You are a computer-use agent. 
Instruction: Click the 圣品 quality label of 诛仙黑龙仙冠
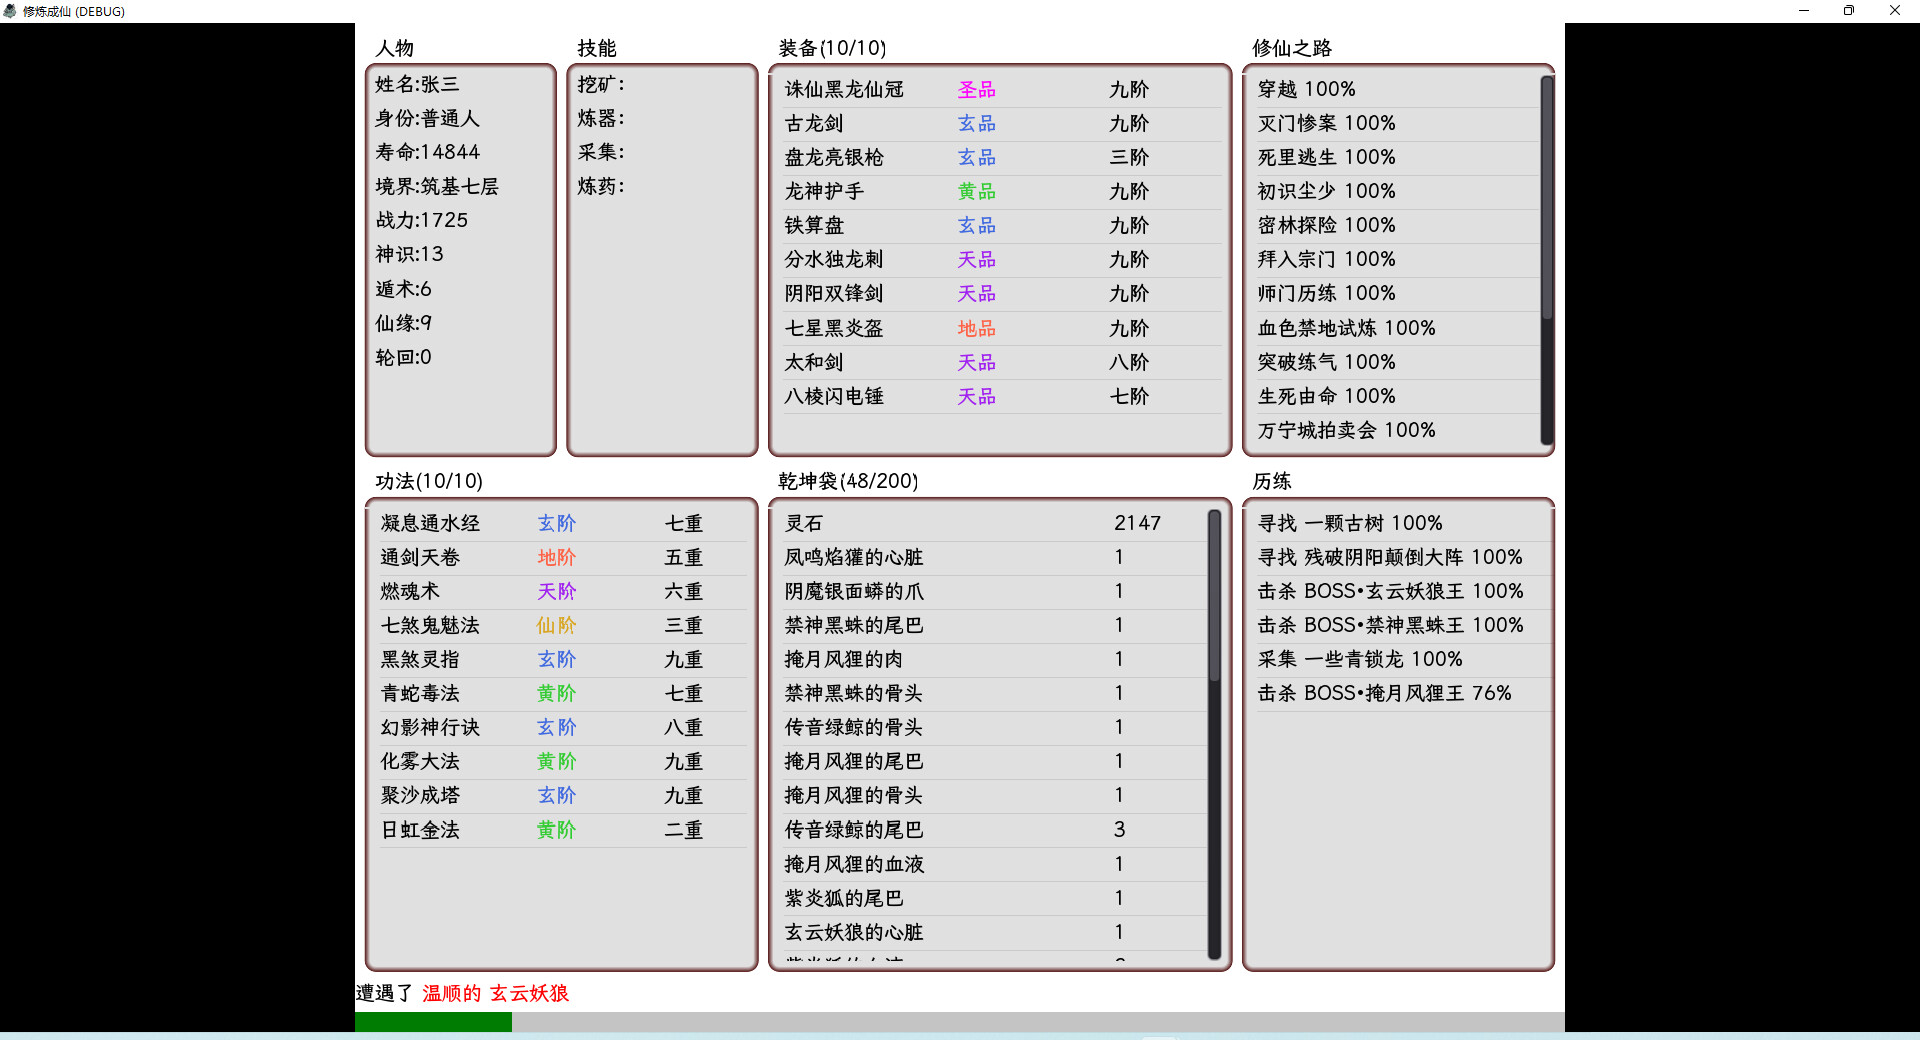pyautogui.click(x=975, y=89)
